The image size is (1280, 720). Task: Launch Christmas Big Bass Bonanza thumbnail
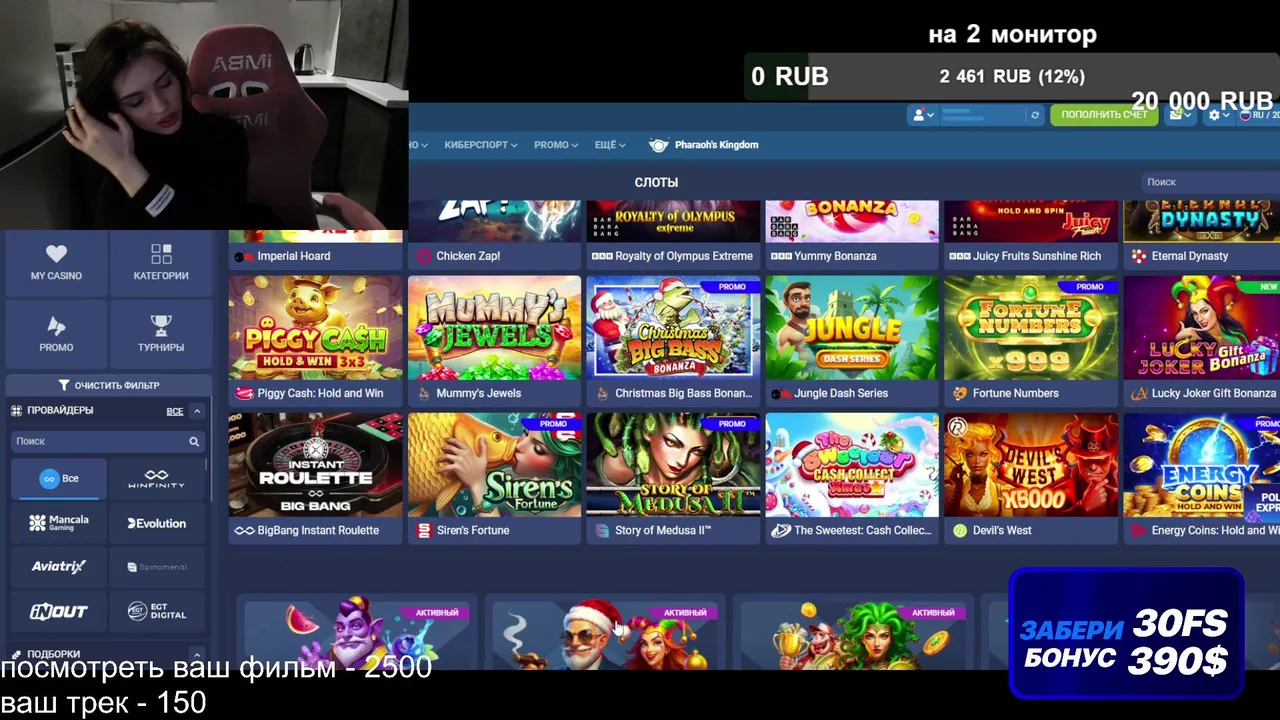[x=673, y=328]
